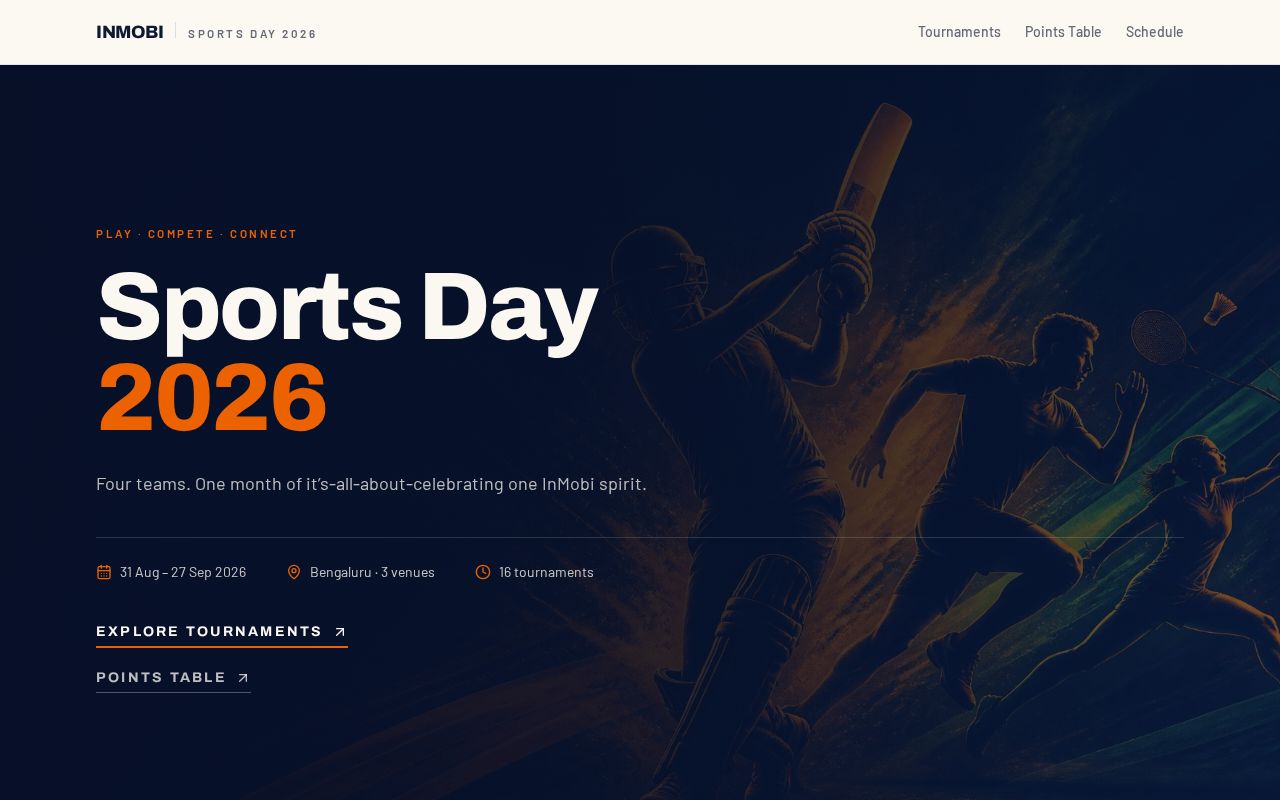This screenshot has width=1280, height=800.
Task: Click the location pin icon beside Bengaluru
Action: click(294, 572)
